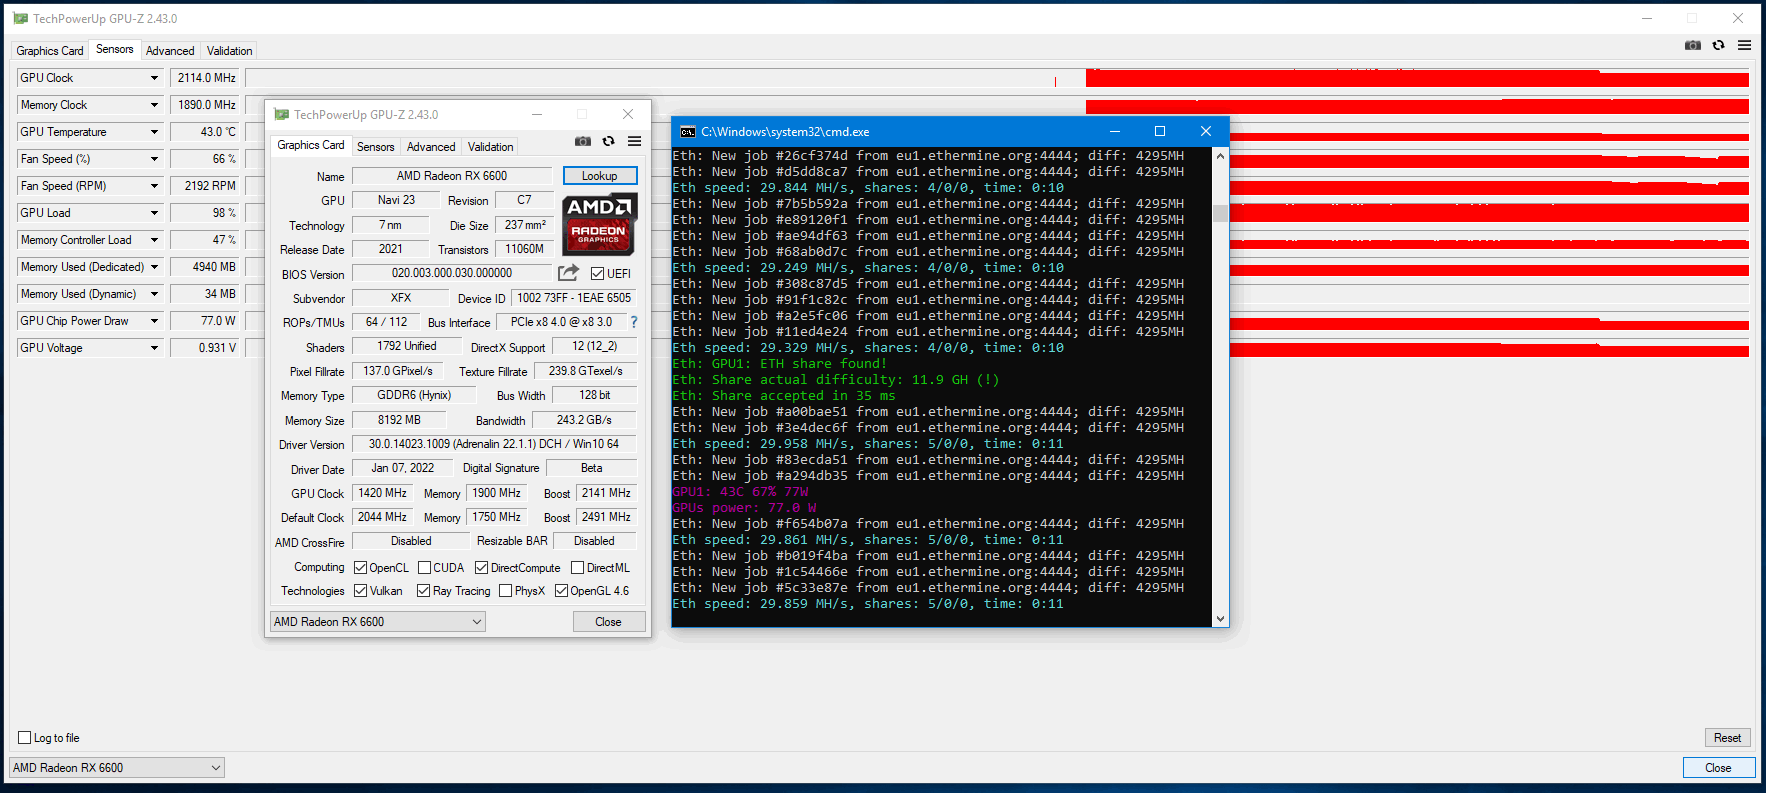The image size is (1766, 793).
Task: Toggle the OpenCL checkbox
Action: [x=360, y=567]
